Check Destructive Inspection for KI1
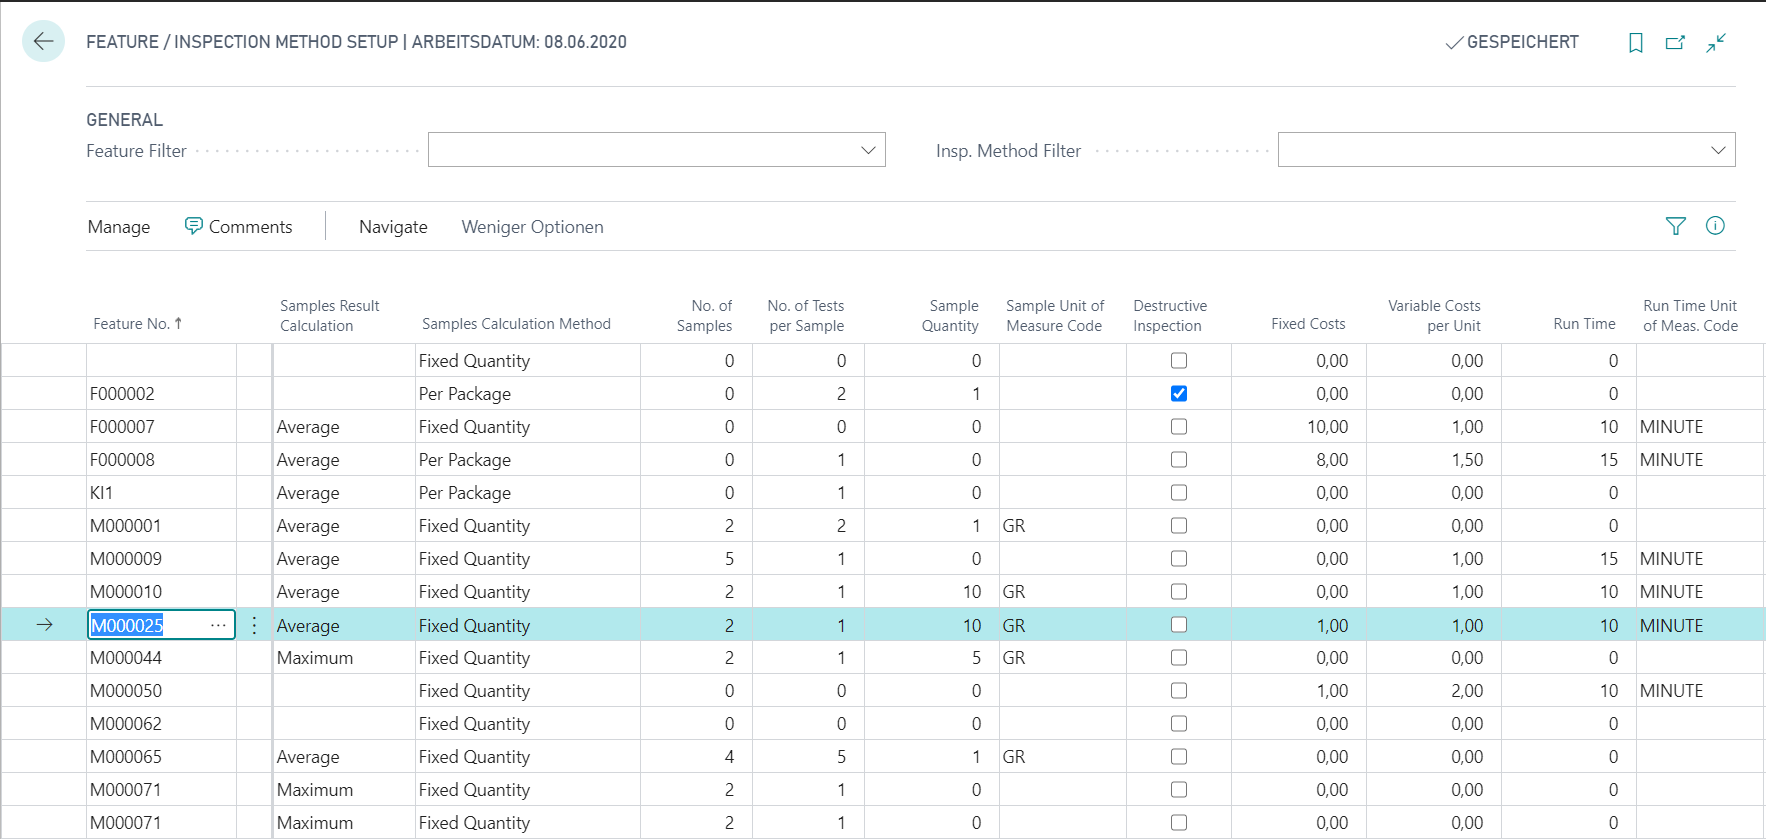 pyautogui.click(x=1179, y=492)
